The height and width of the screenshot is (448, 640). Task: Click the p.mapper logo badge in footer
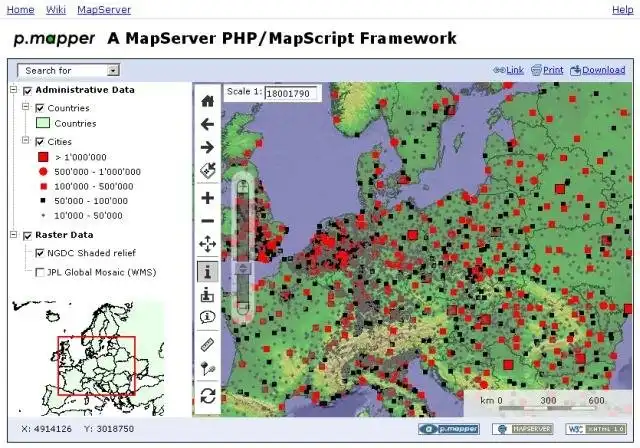pyautogui.click(x=449, y=429)
